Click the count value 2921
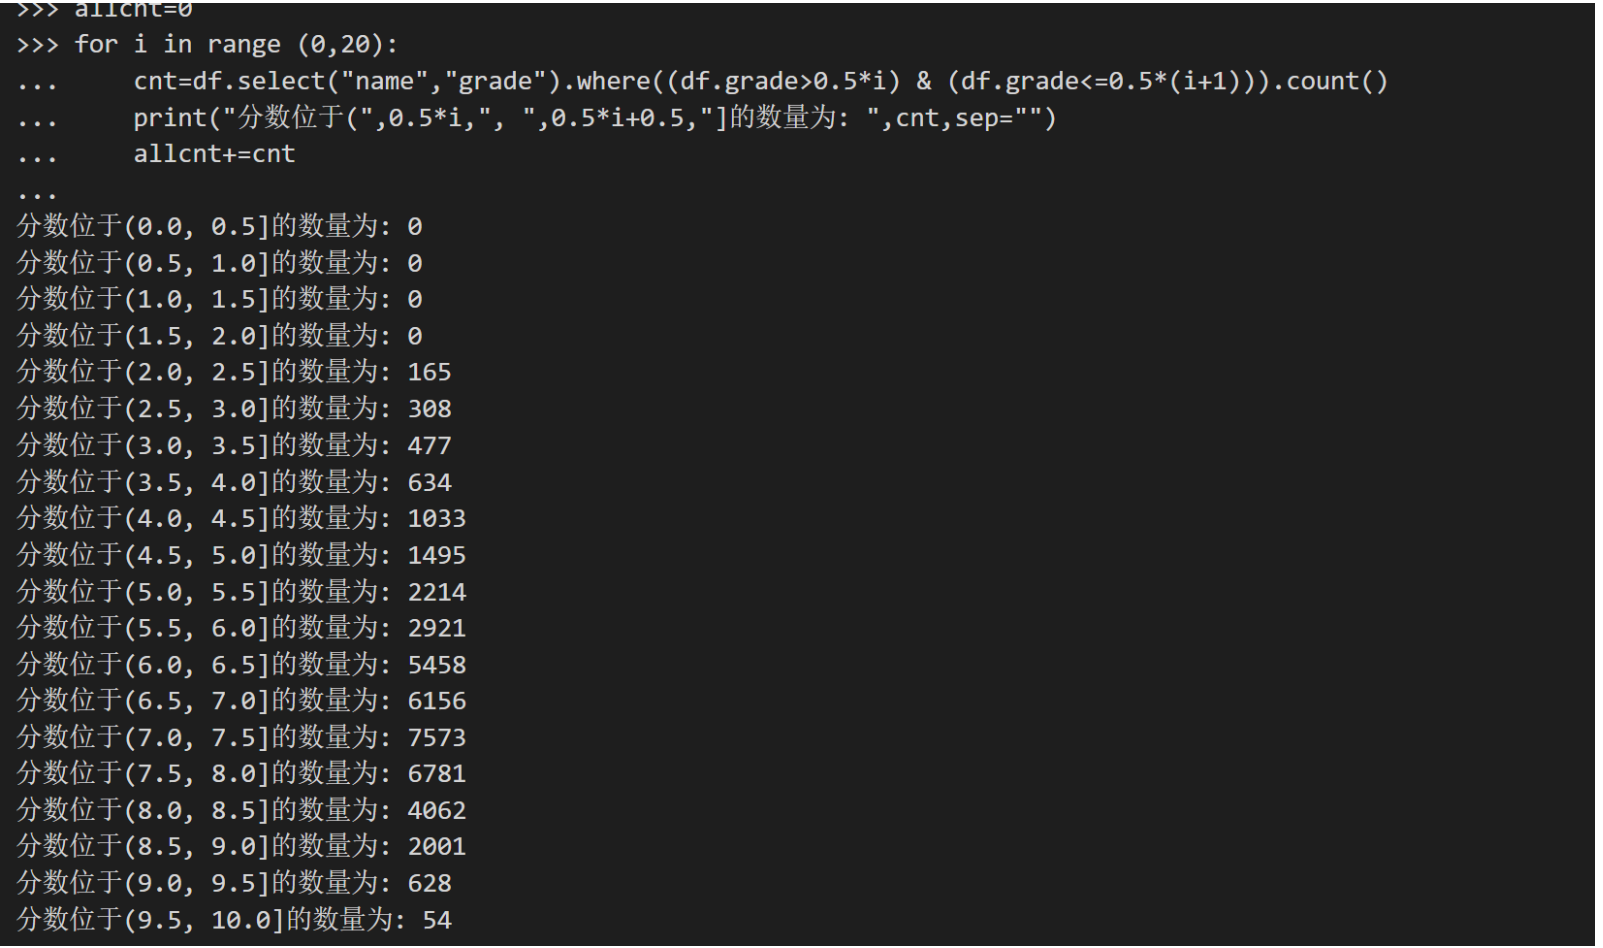Screen dimensions: 1603x948 point(436,628)
